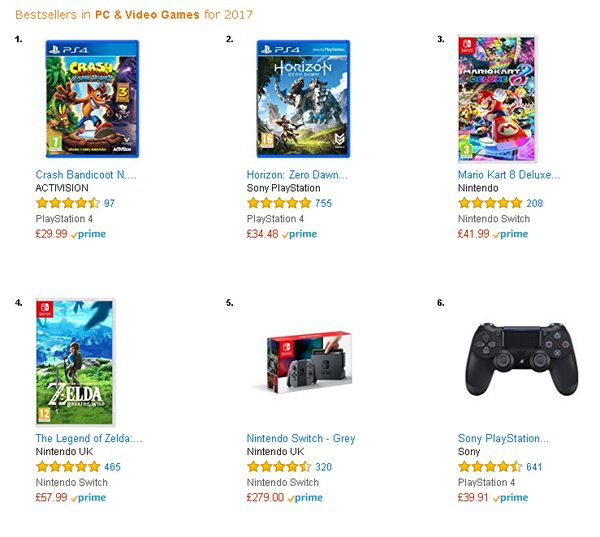
Task: Click the Prime badge next to £279.00
Action: [305, 498]
